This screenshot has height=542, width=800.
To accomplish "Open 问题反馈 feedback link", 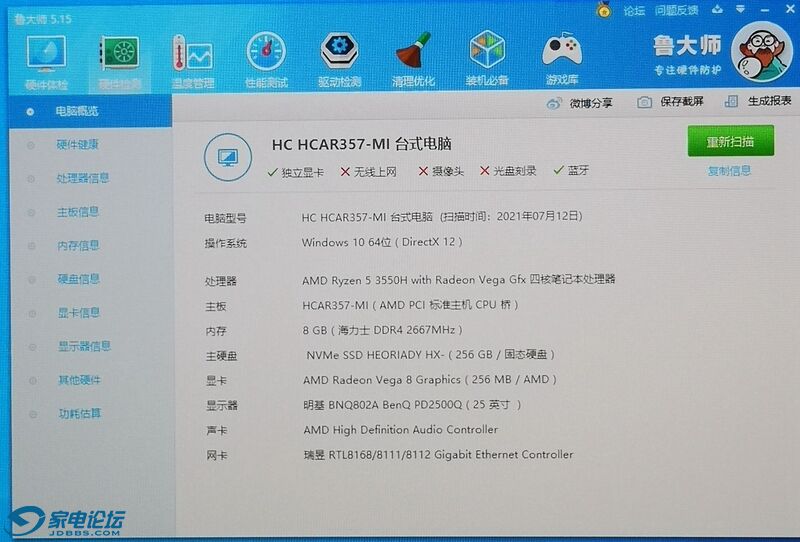I will (x=677, y=10).
